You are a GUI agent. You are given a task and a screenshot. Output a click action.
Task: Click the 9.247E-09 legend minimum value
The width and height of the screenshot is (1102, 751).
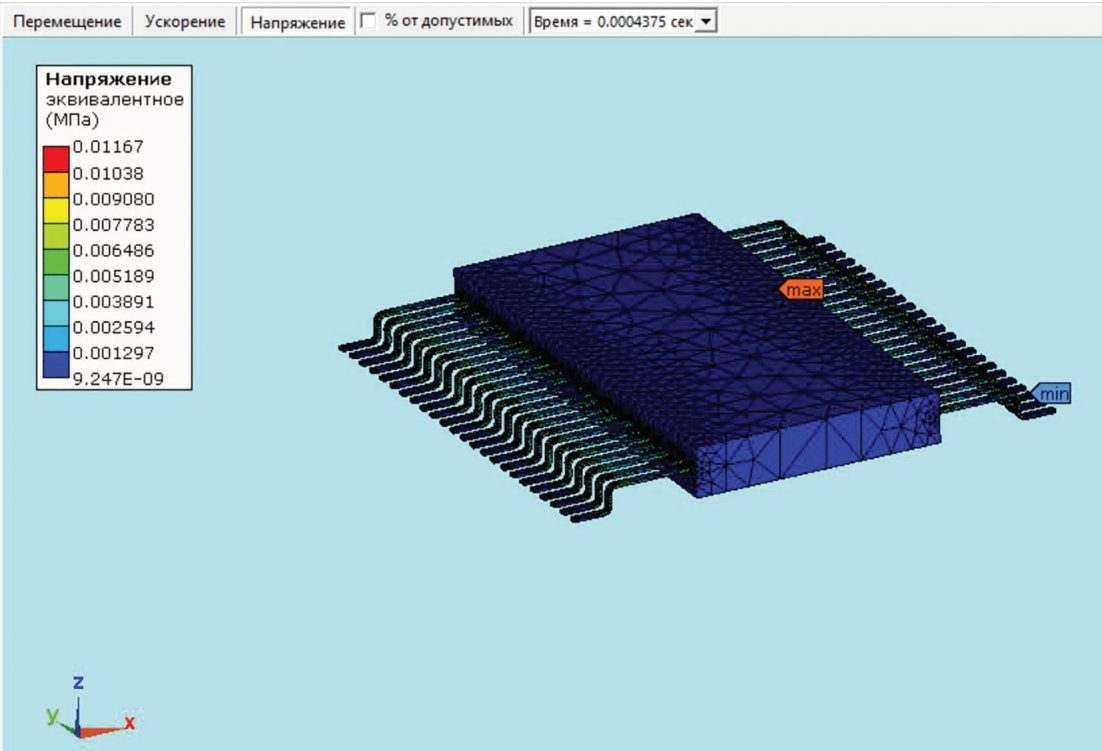coord(118,379)
